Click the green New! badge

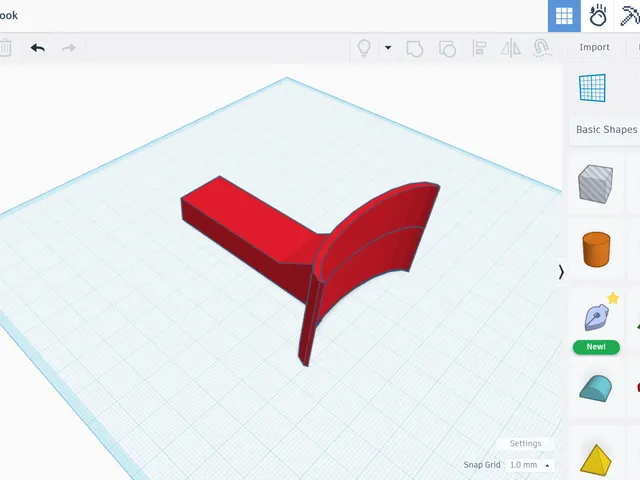tap(596, 347)
